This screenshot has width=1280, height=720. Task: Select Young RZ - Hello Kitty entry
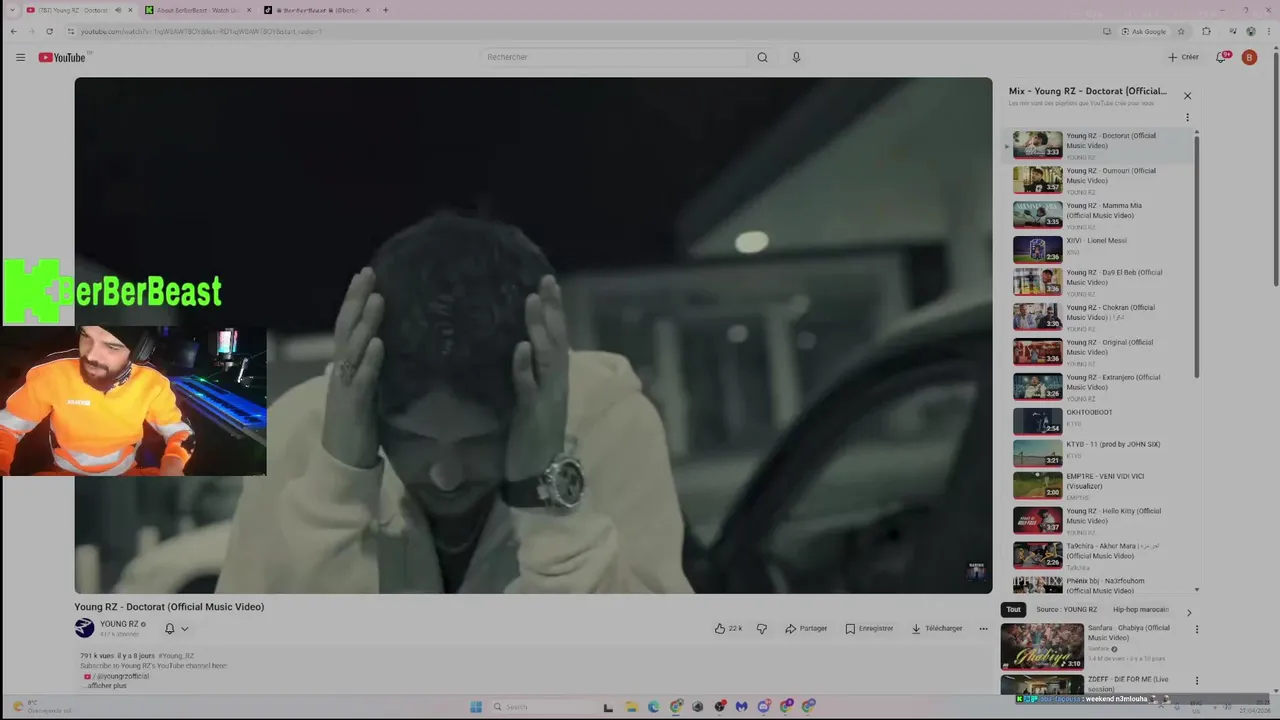click(1099, 520)
